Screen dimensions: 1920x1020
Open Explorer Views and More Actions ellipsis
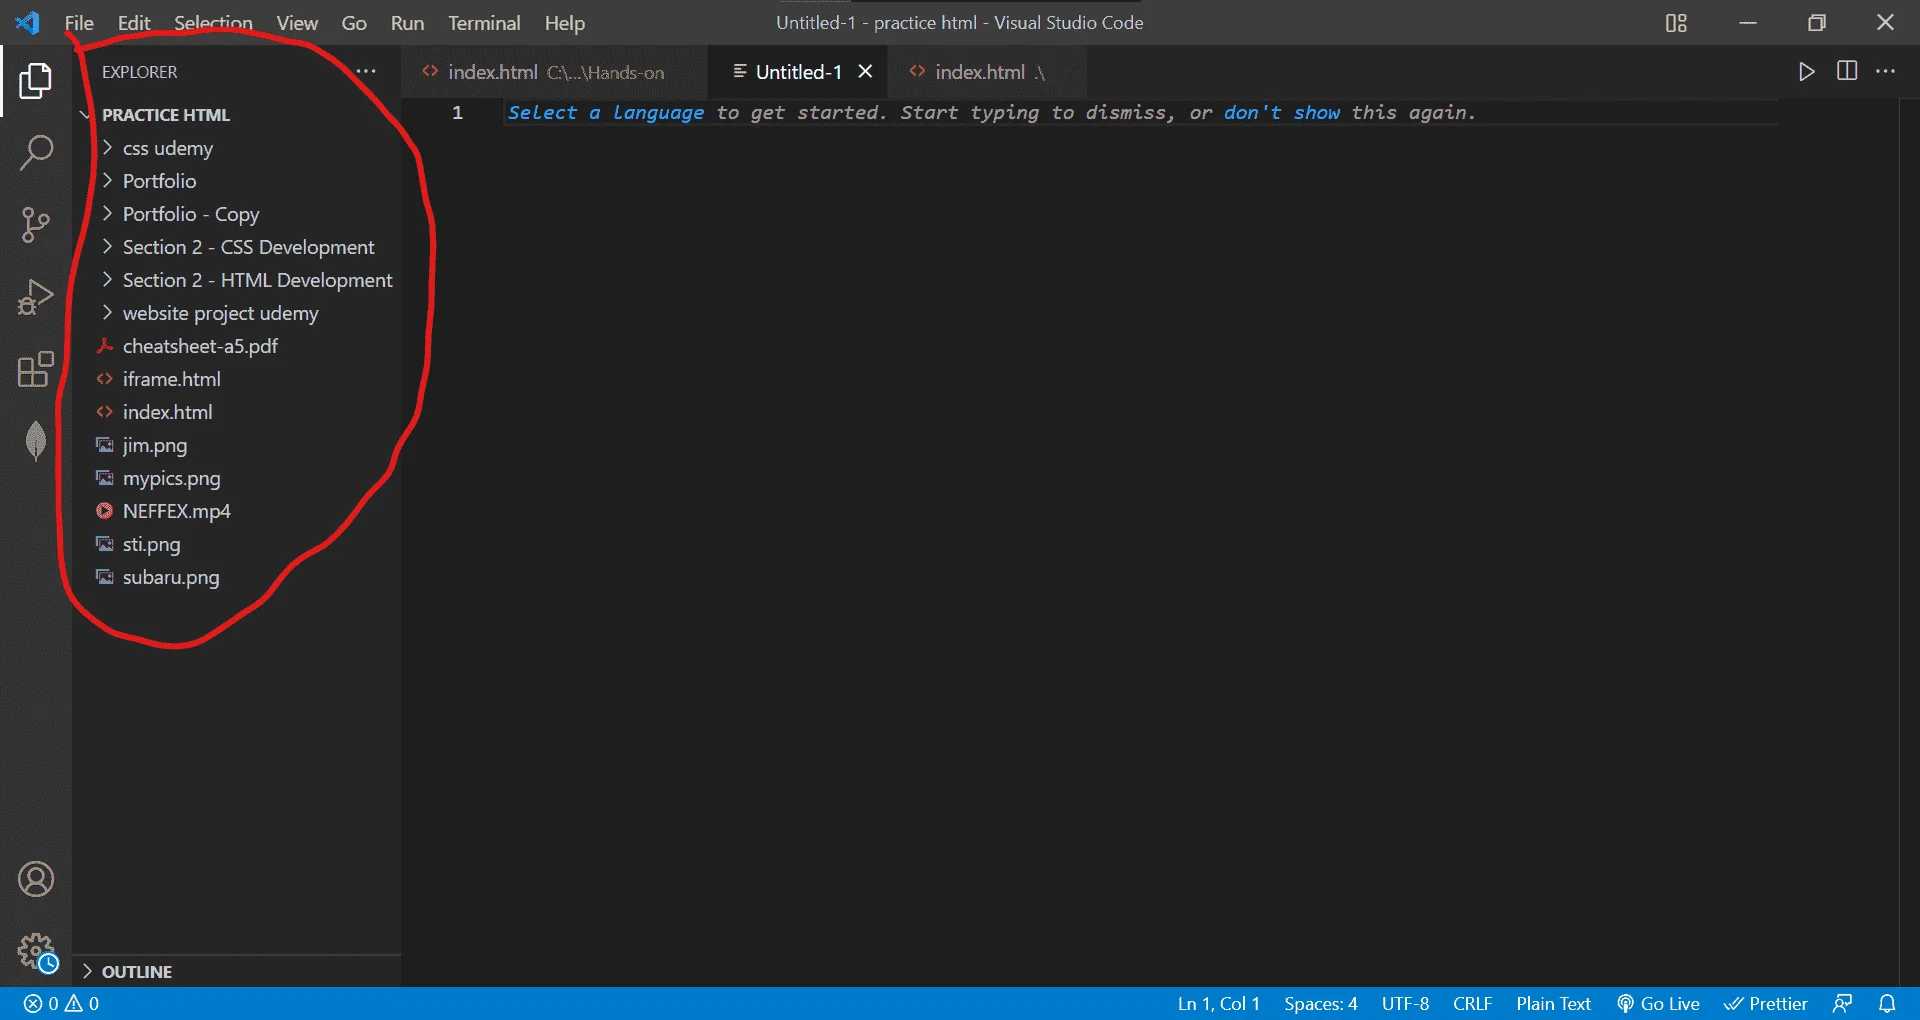click(366, 71)
